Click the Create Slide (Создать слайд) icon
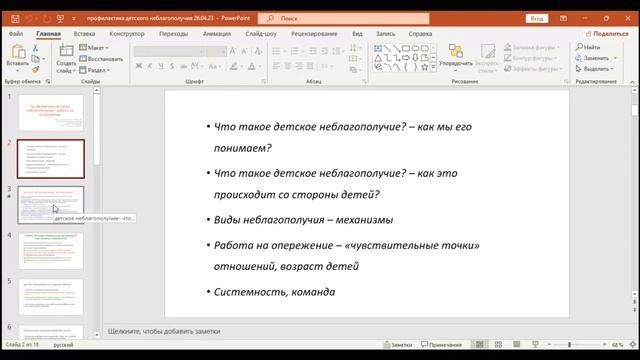Viewport: 640px width, 360px height. pyautogui.click(x=66, y=51)
